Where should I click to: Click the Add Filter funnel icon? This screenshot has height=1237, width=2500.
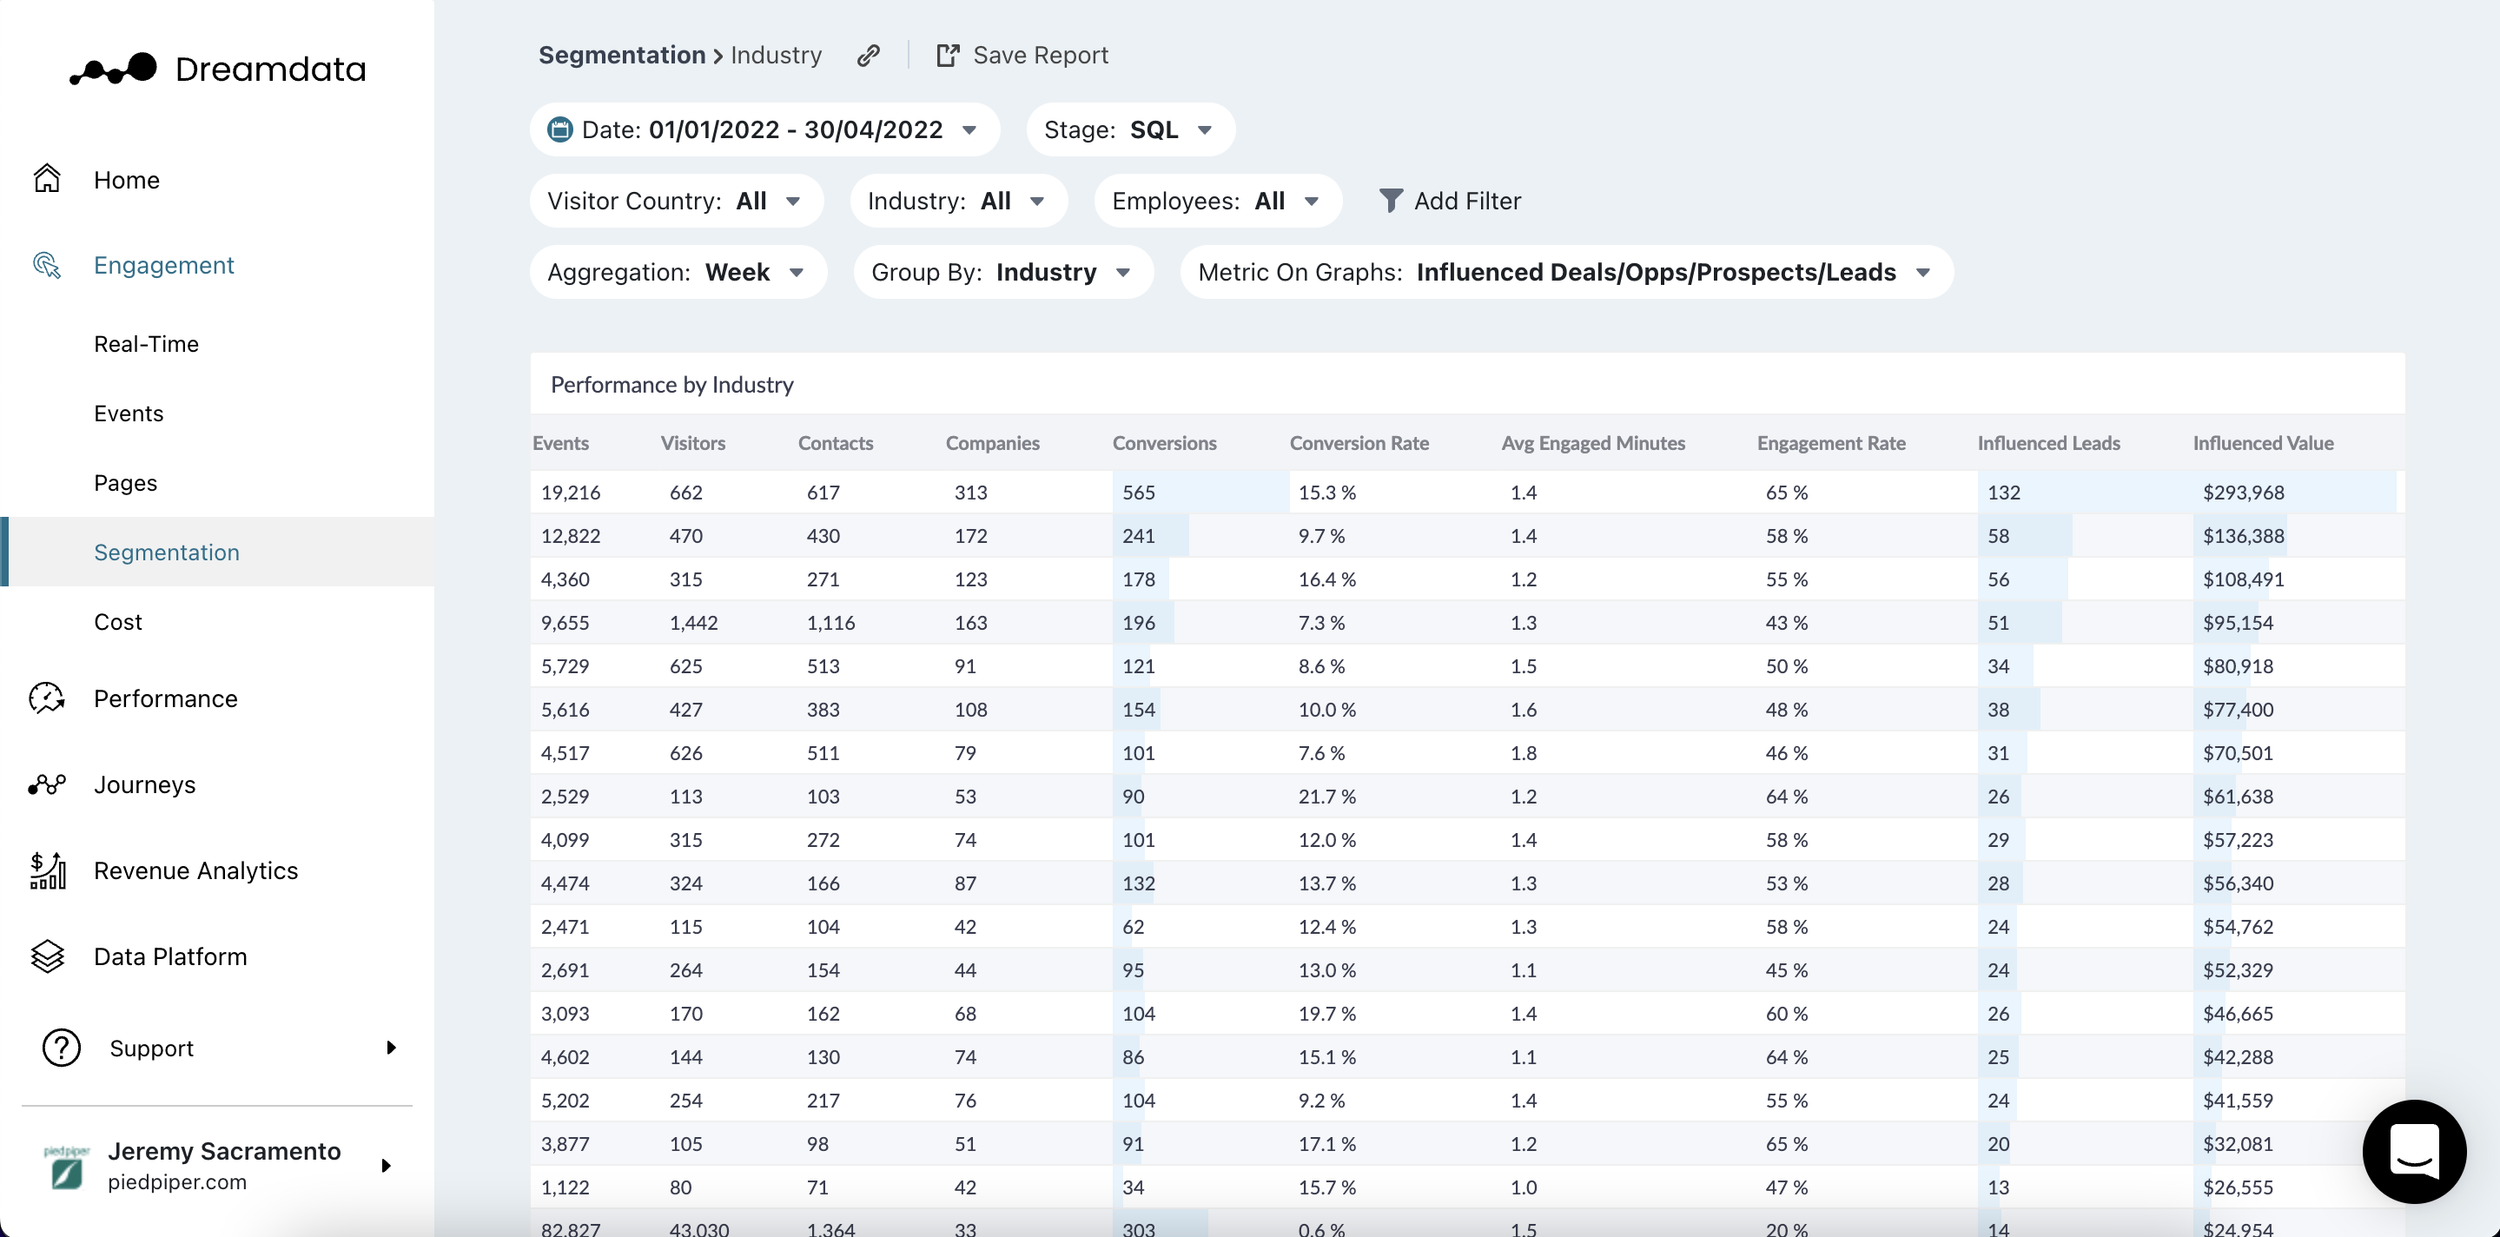pyautogui.click(x=1390, y=200)
